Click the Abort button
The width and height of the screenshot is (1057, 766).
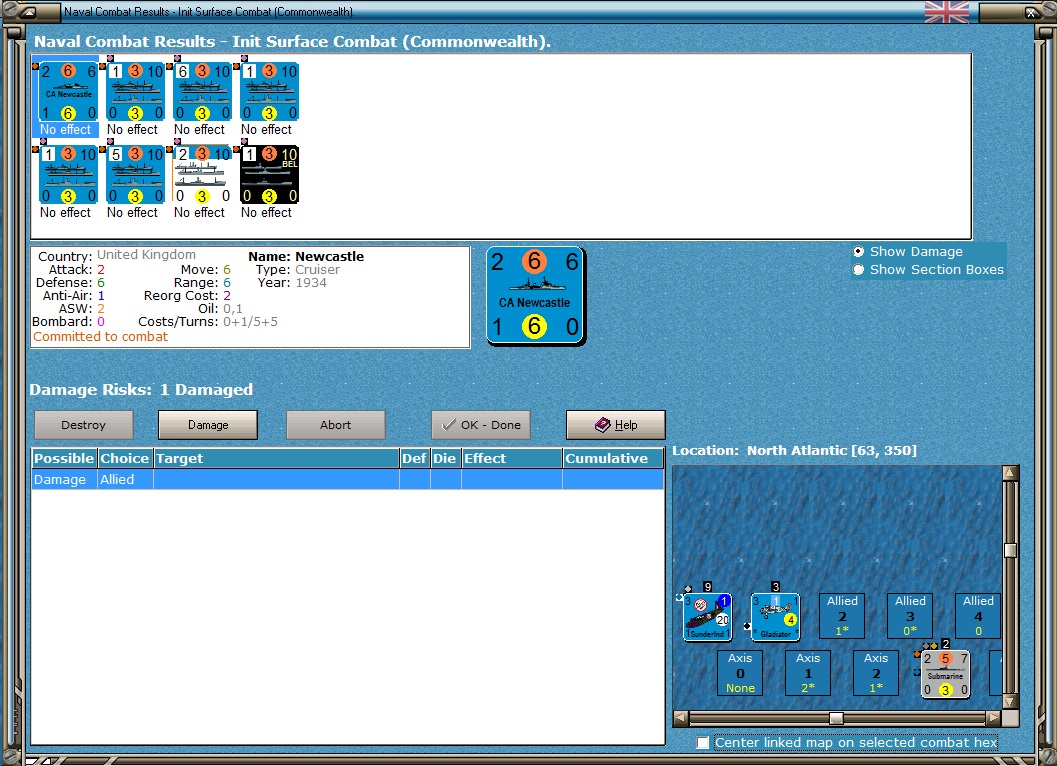336,425
